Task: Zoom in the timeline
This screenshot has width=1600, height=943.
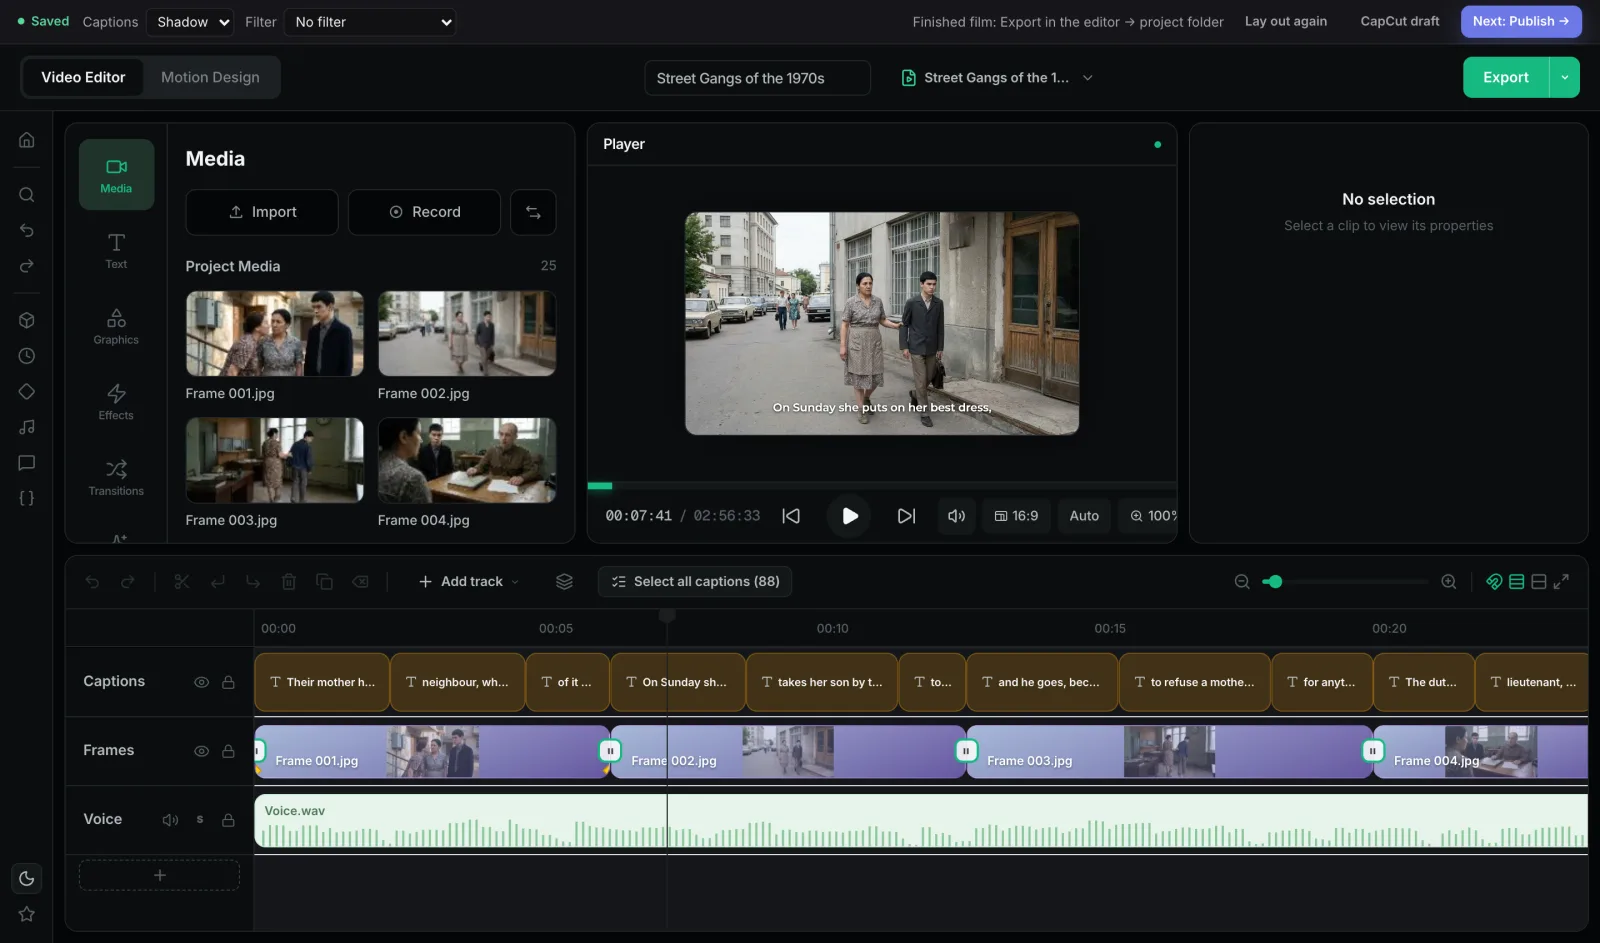Action: [1448, 581]
